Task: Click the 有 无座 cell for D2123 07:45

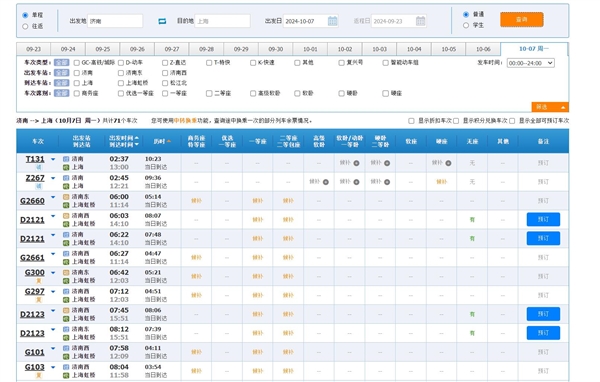Action: (x=472, y=314)
